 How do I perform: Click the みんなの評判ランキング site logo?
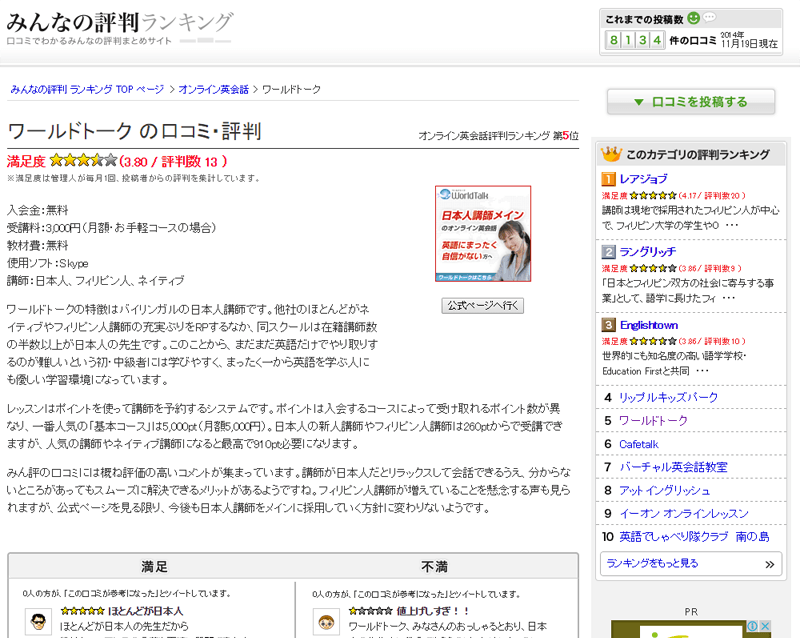coord(120,22)
